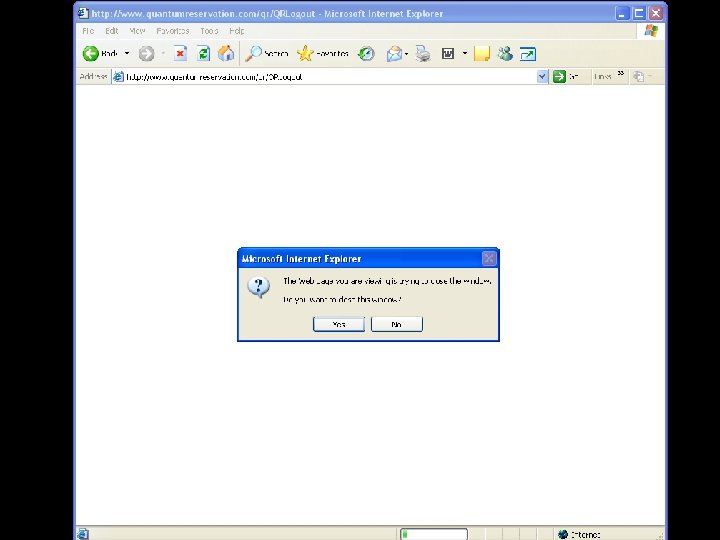Open the Messenger people icon
The image size is (720, 540).
tap(505, 54)
